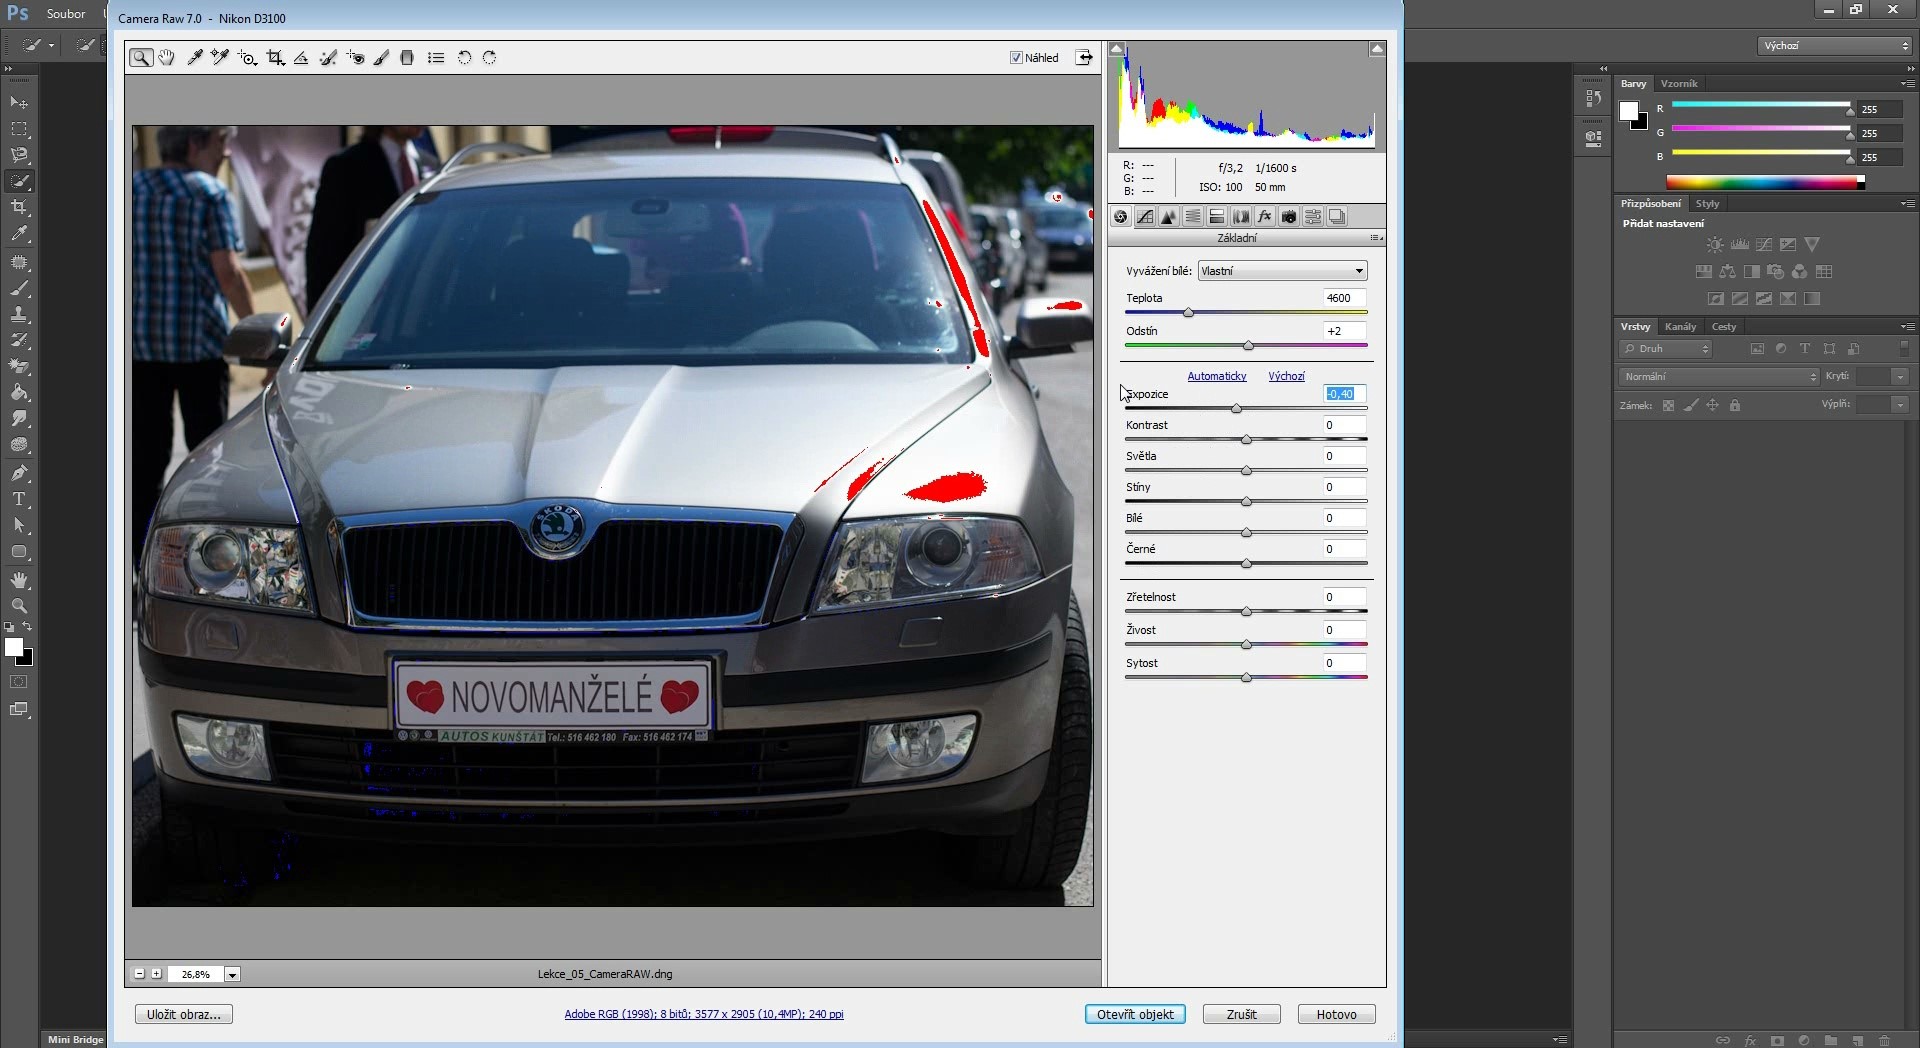Select the Crop tool in Camera Raw
Viewport: 1920px width, 1048px height.
point(275,58)
